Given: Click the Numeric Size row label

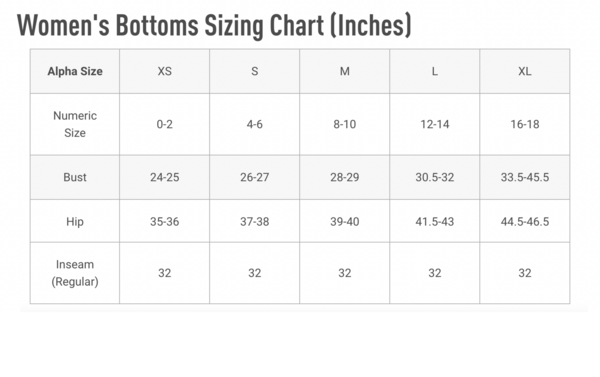Looking at the screenshot, I should coord(75,124).
